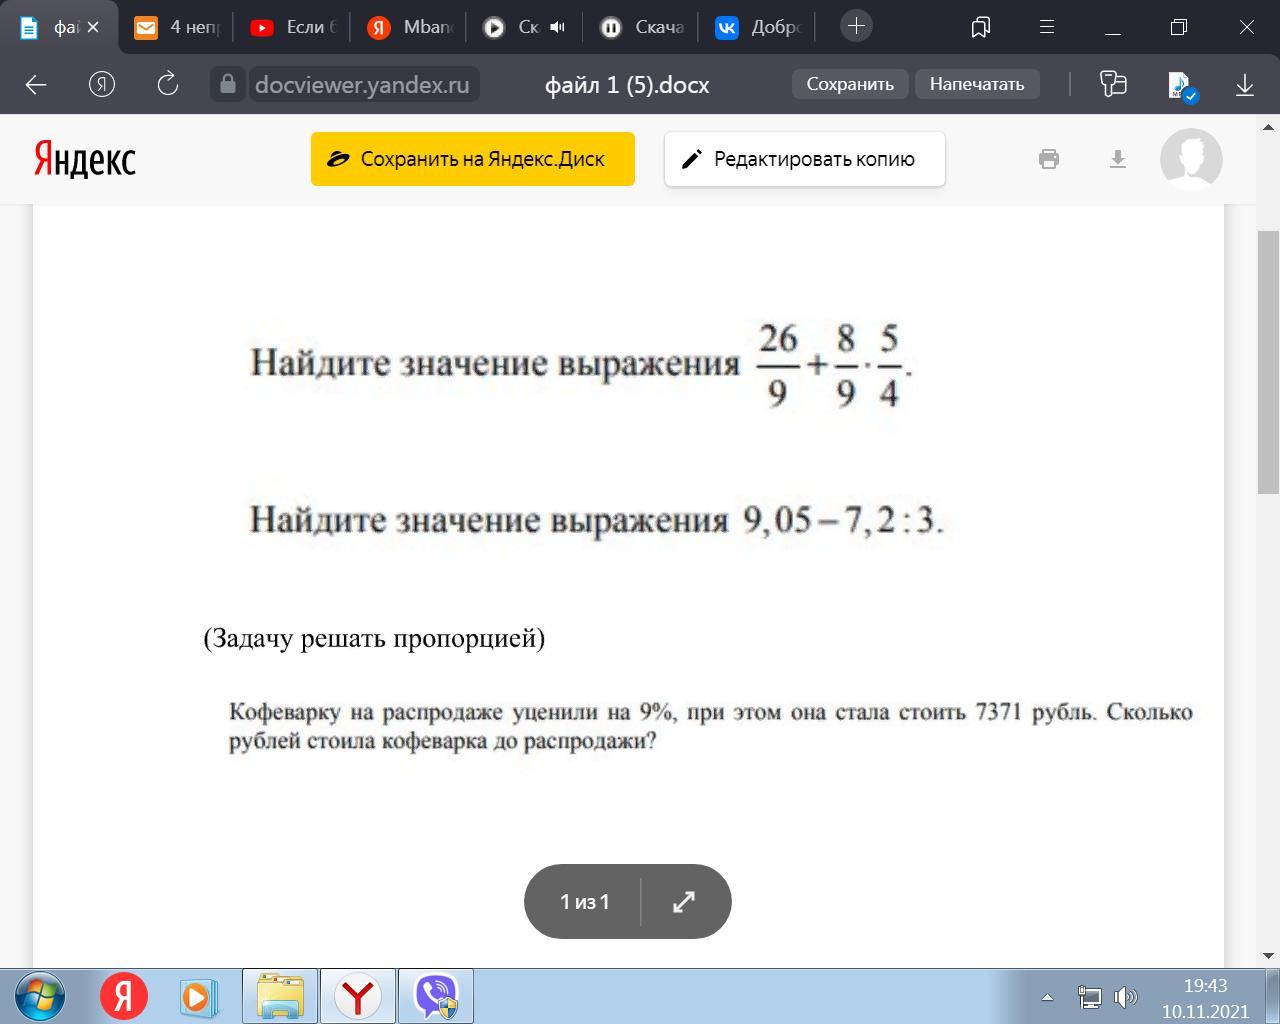Click the Напечатать button in address bar
1280x1024 pixels.
coord(977,84)
